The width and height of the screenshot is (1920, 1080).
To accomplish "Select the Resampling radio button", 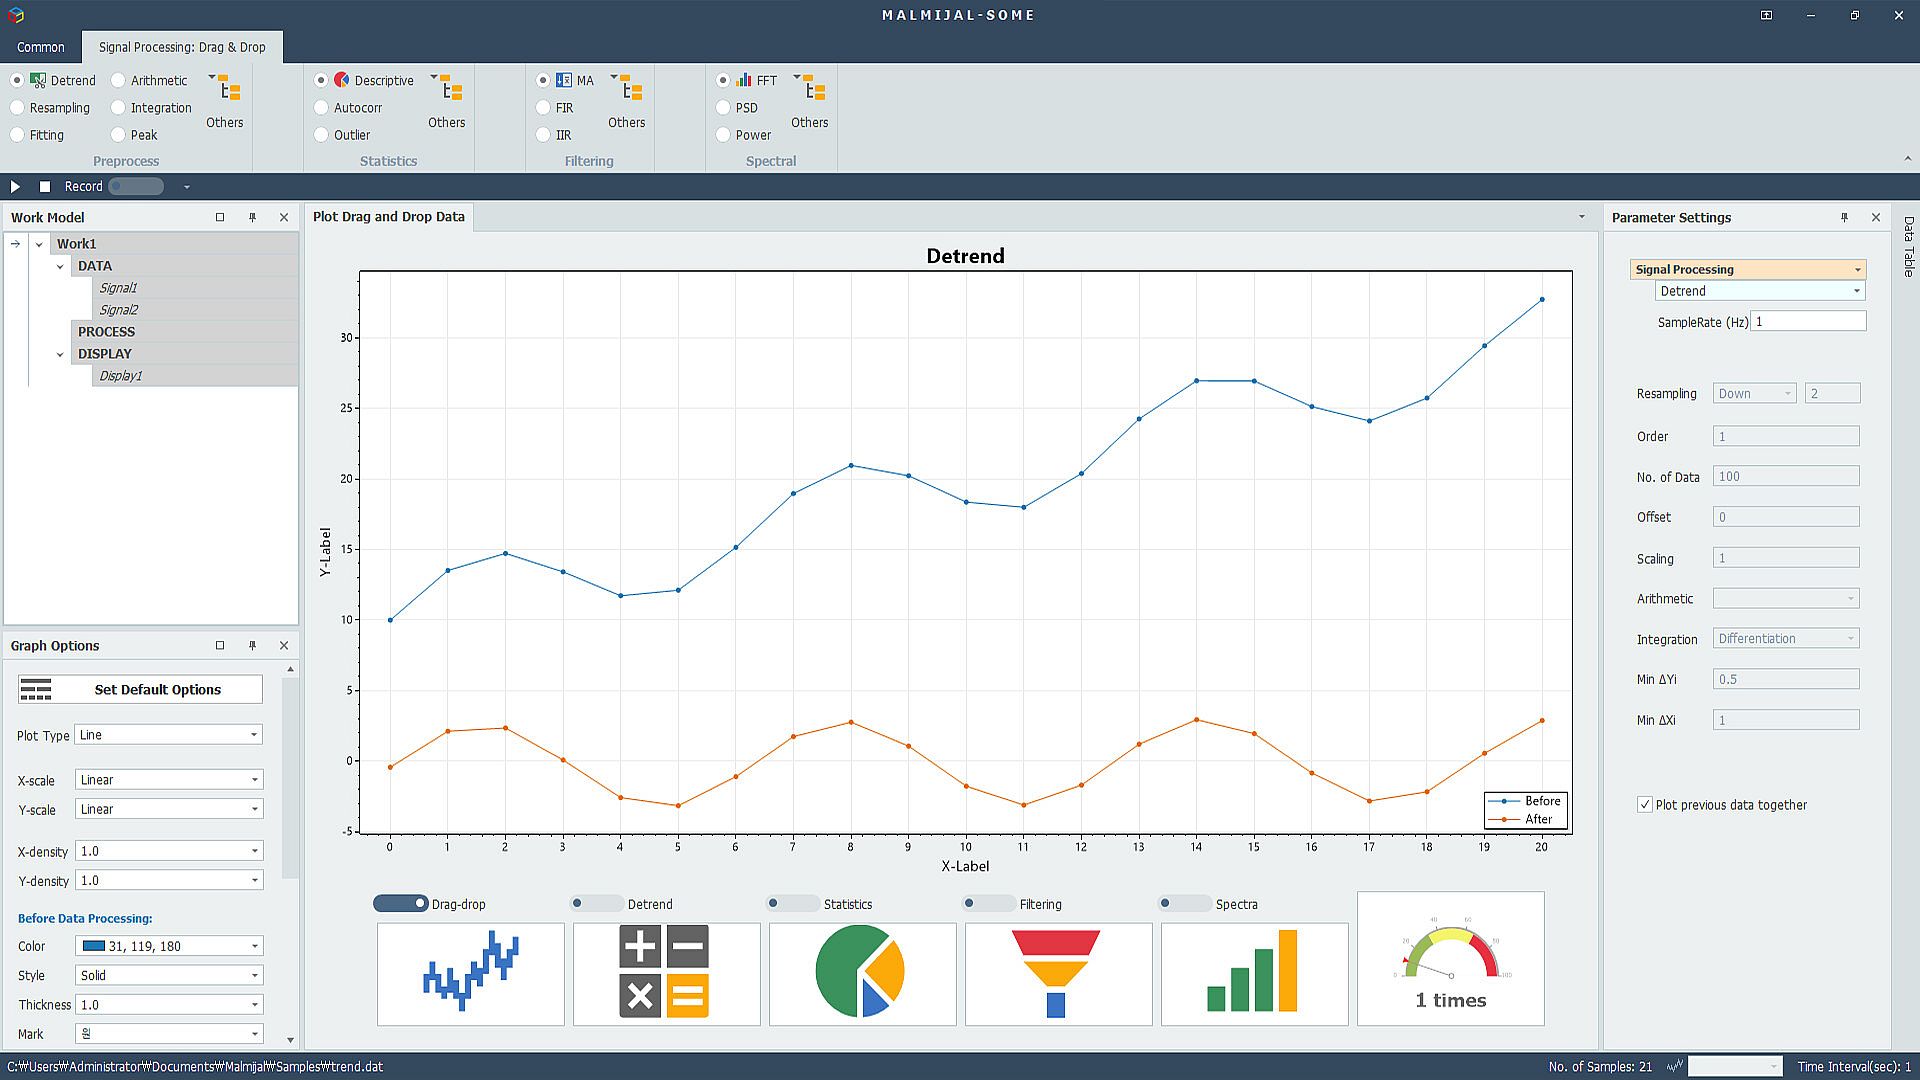I will click(x=18, y=107).
